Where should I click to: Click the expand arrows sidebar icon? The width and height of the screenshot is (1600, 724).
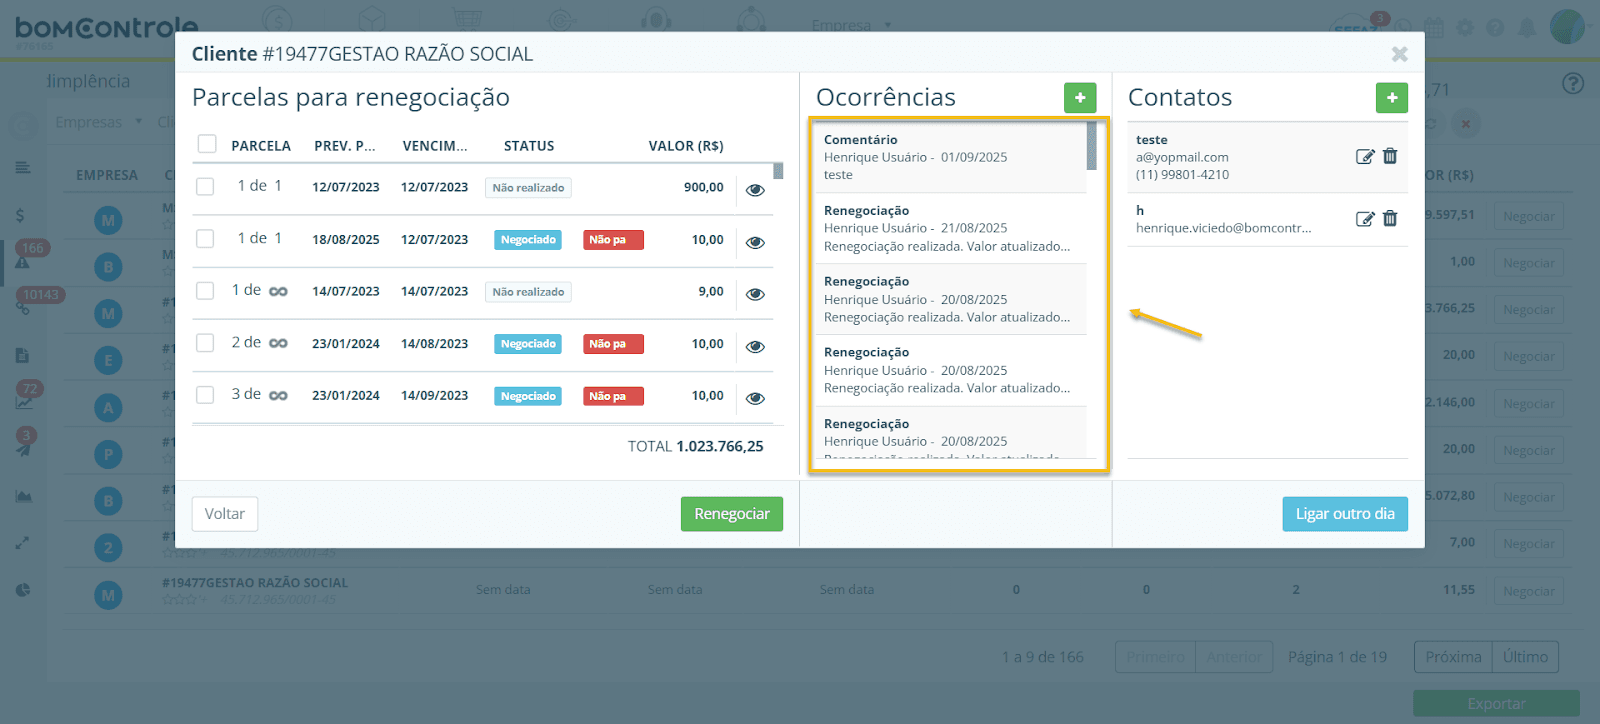pyautogui.click(x=22, y=543)
